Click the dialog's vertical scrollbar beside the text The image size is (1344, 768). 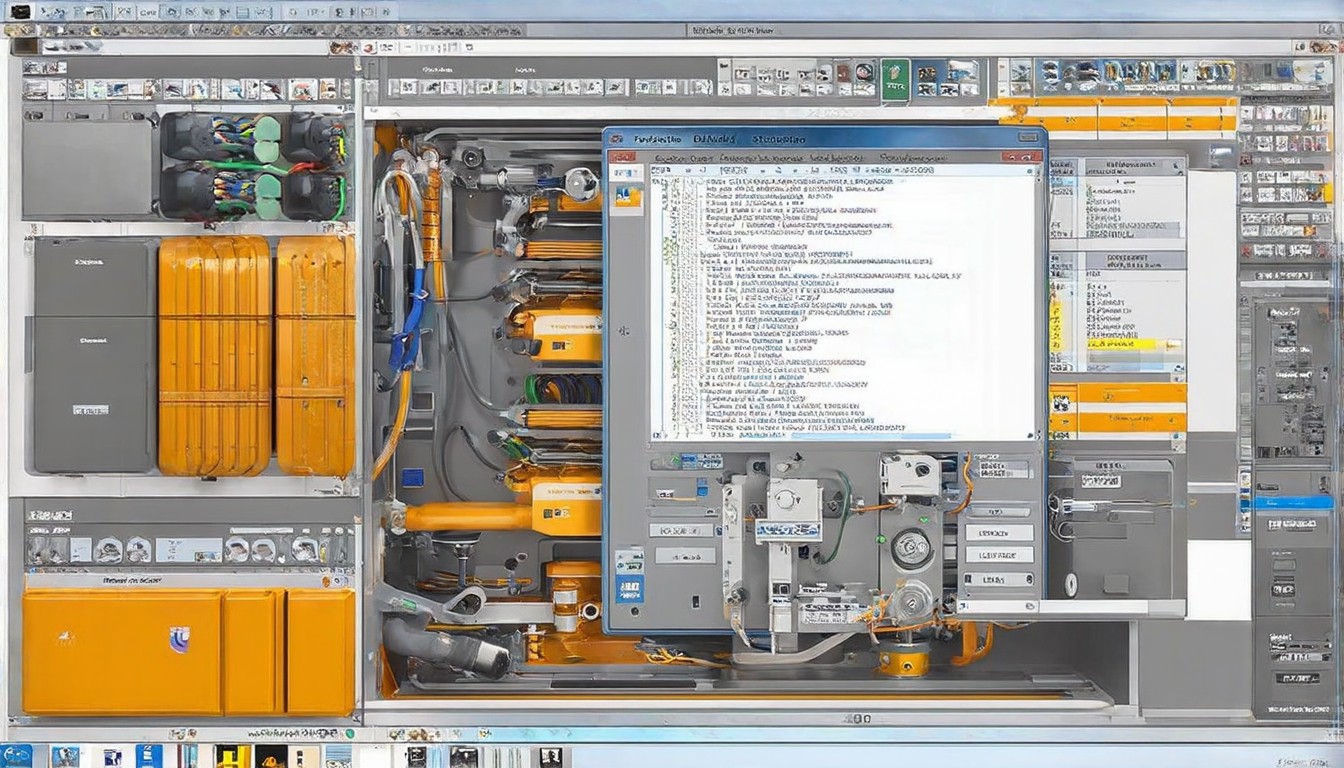[x=1039, y=305]
